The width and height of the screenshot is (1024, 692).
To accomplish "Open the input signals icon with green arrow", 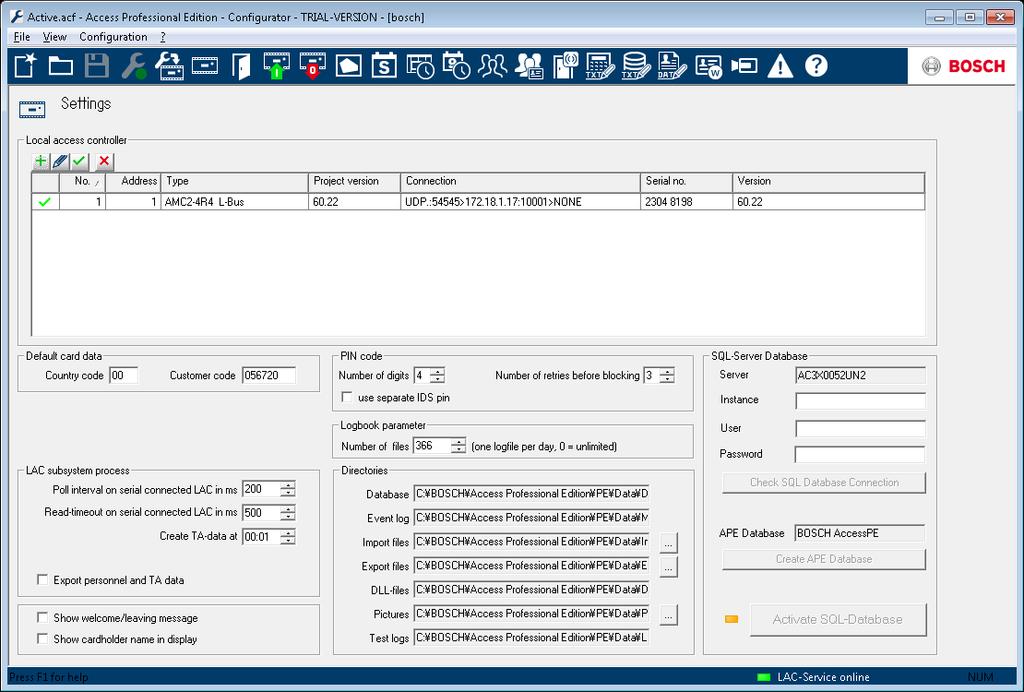I will click(277, 66).
